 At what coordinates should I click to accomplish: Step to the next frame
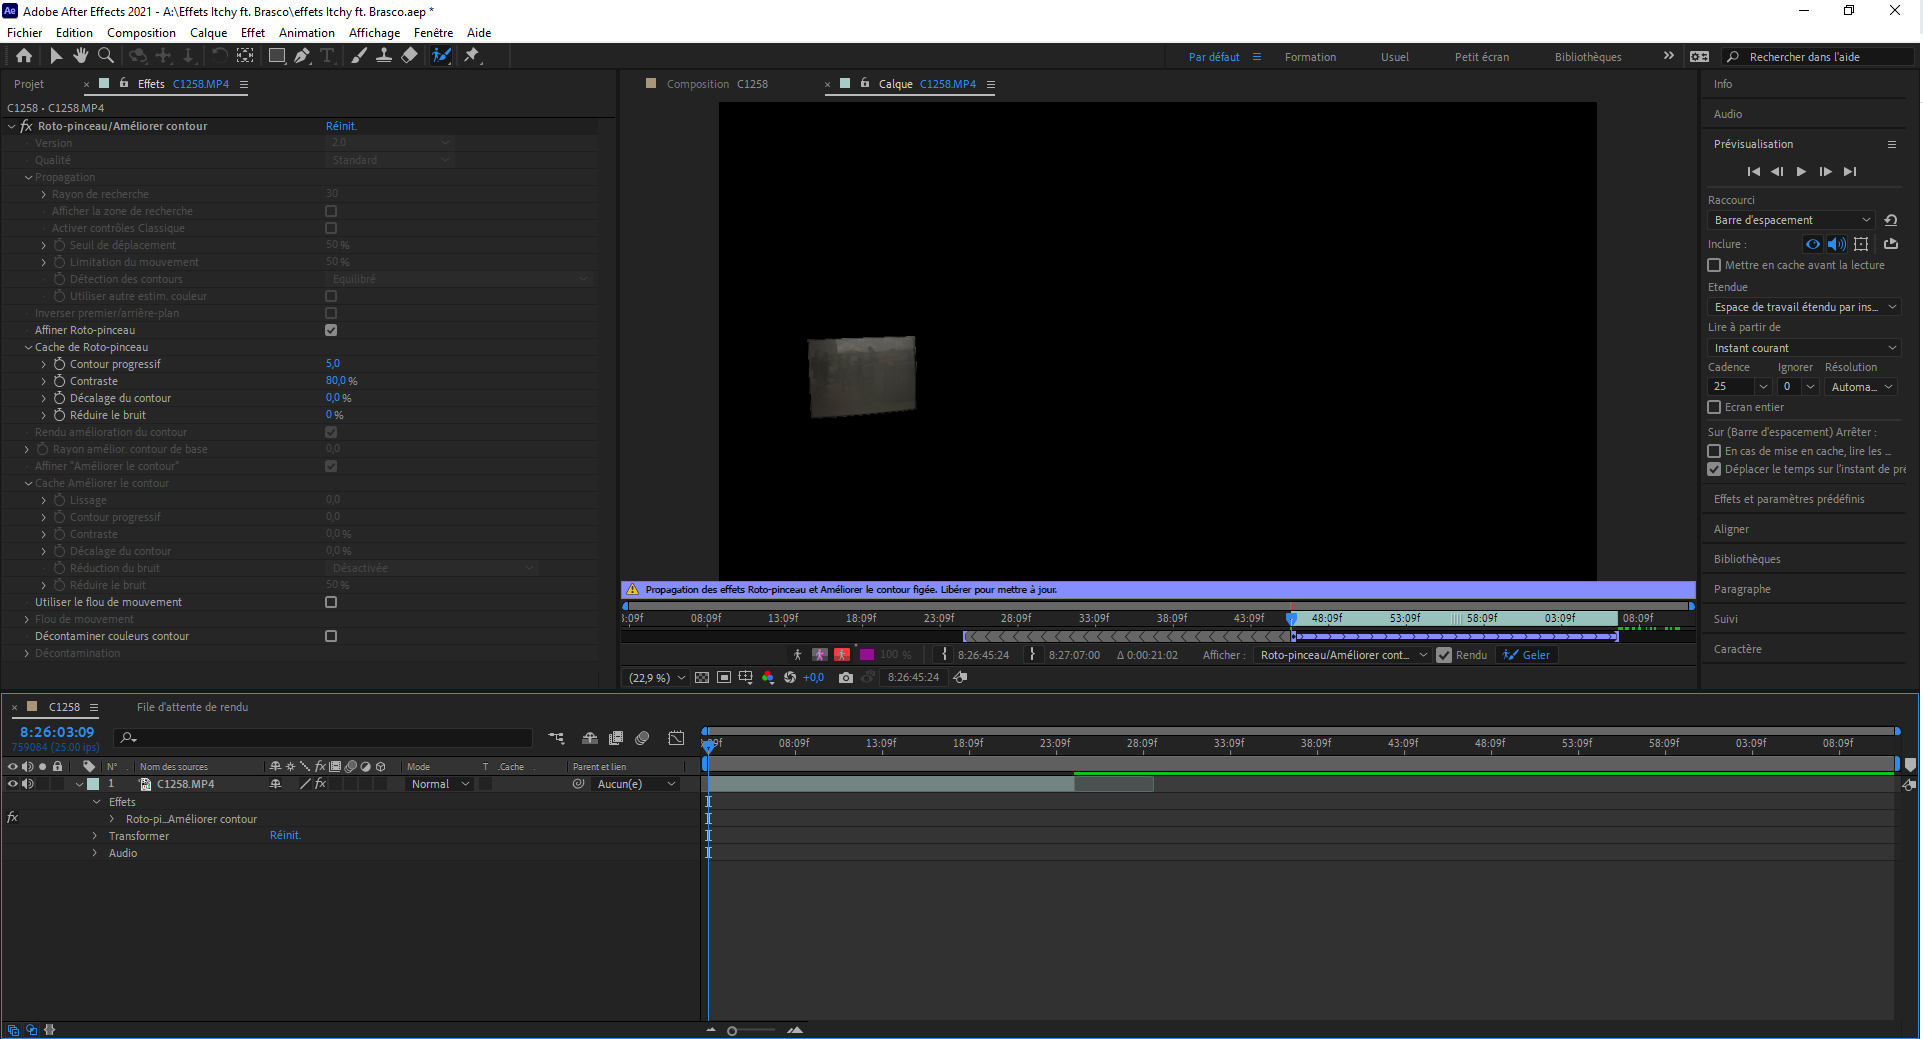(1826, 172)
